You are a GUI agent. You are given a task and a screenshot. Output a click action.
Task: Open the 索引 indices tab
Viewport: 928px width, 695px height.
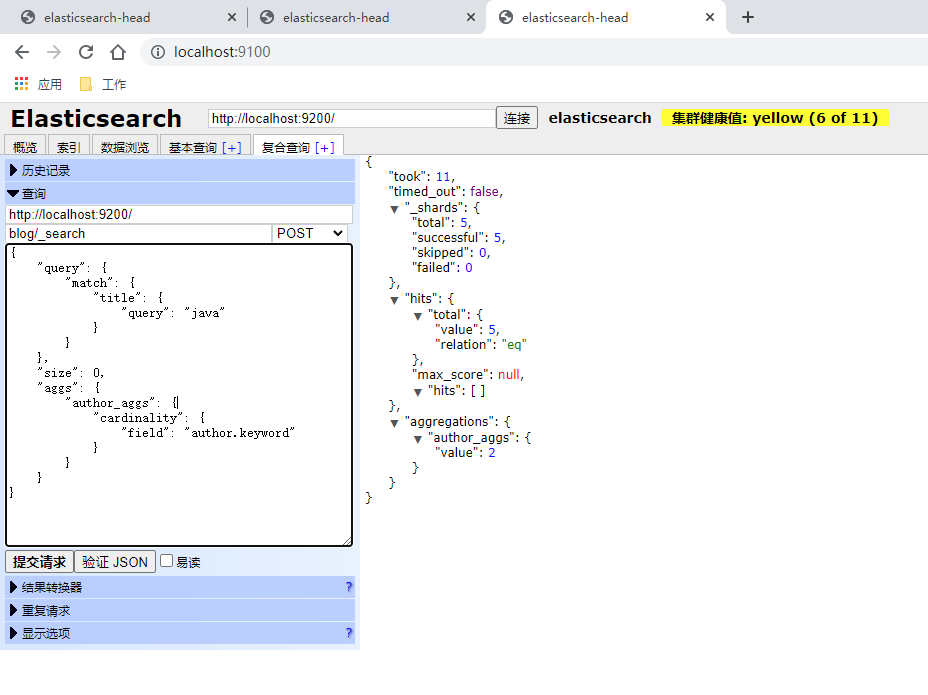68,147
